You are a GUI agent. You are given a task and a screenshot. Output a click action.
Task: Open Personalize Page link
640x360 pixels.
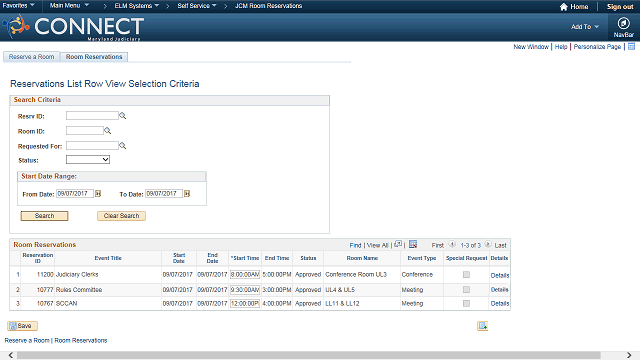tap(597, 47)
